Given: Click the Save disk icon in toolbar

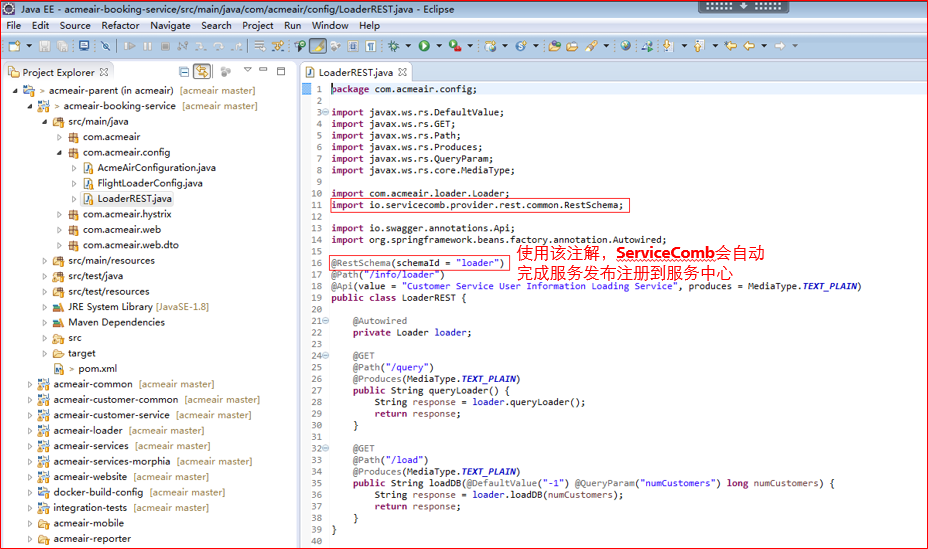Looking at the screenshot, I should [x=46, y=46].
